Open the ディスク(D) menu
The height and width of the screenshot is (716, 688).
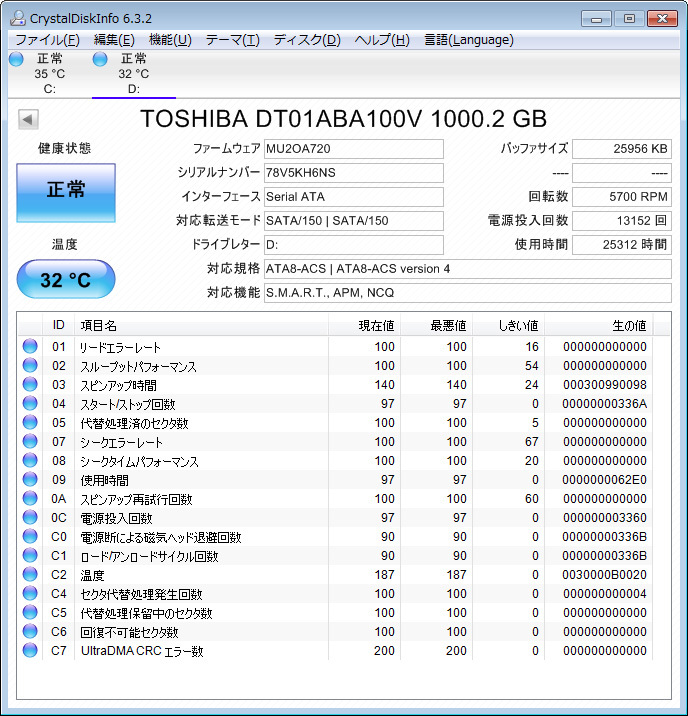(x=307, y=40)
